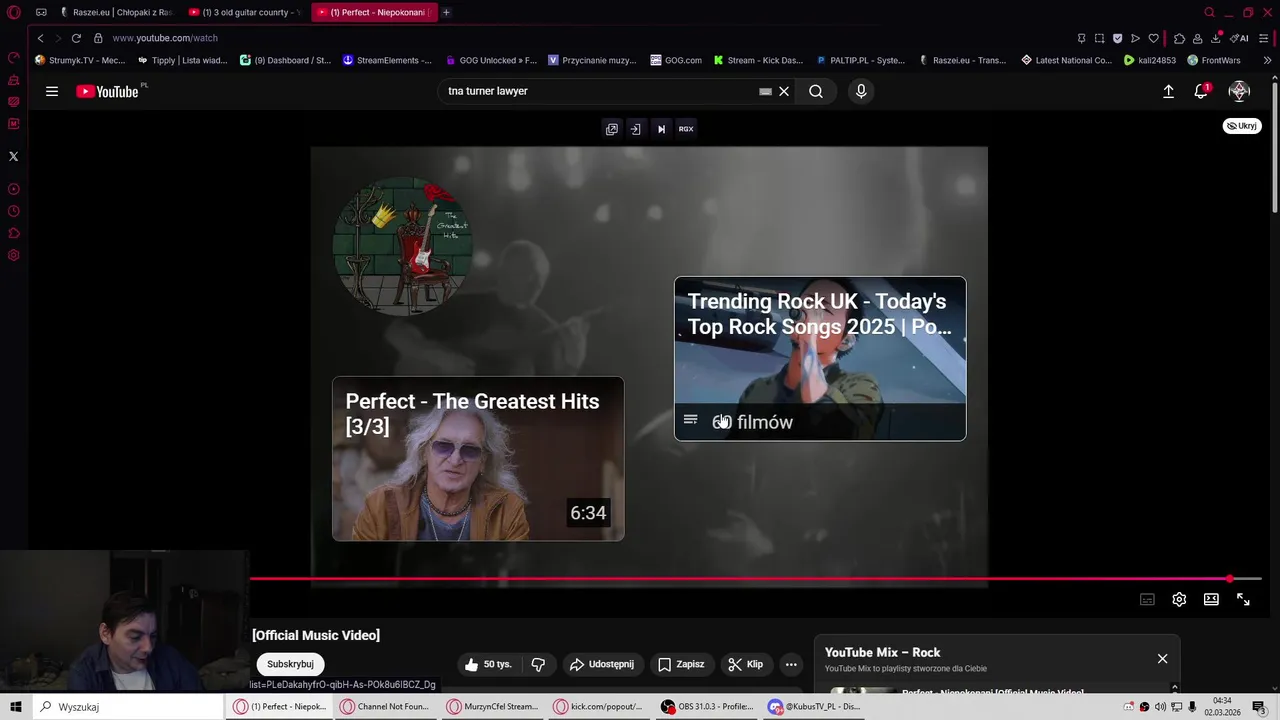The image size is (1280, 720).
Task: Open the Windows notification center icon
Action: pyautogui.click(x=1259, y=707)
